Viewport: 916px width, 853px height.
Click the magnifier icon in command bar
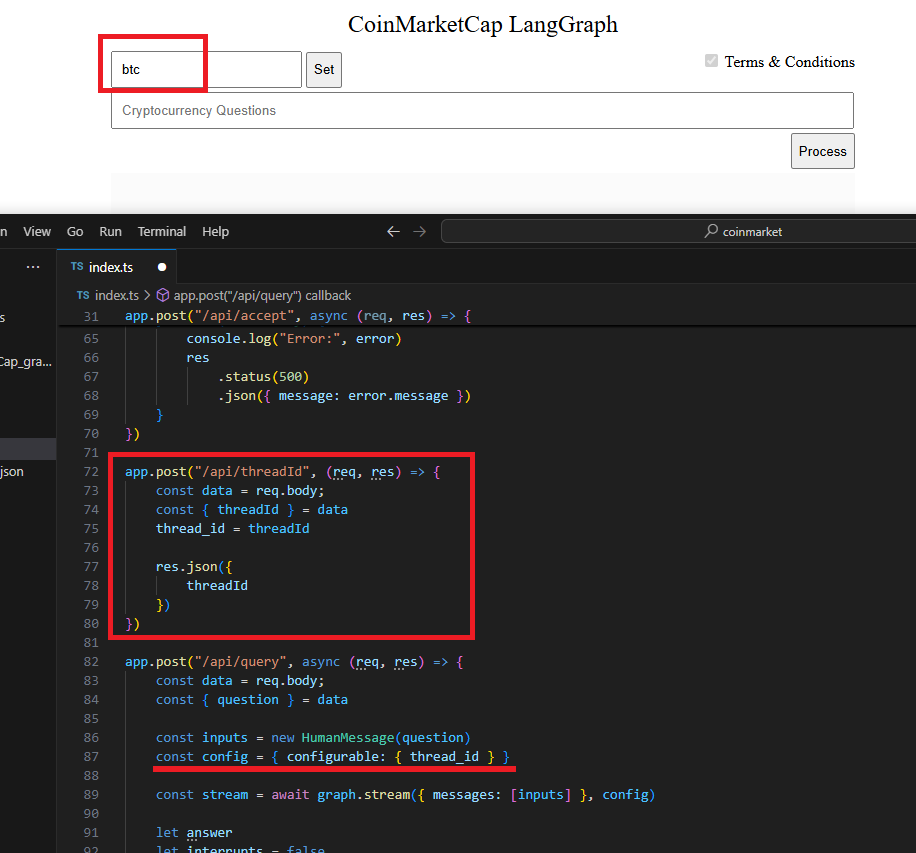(711, 231)
